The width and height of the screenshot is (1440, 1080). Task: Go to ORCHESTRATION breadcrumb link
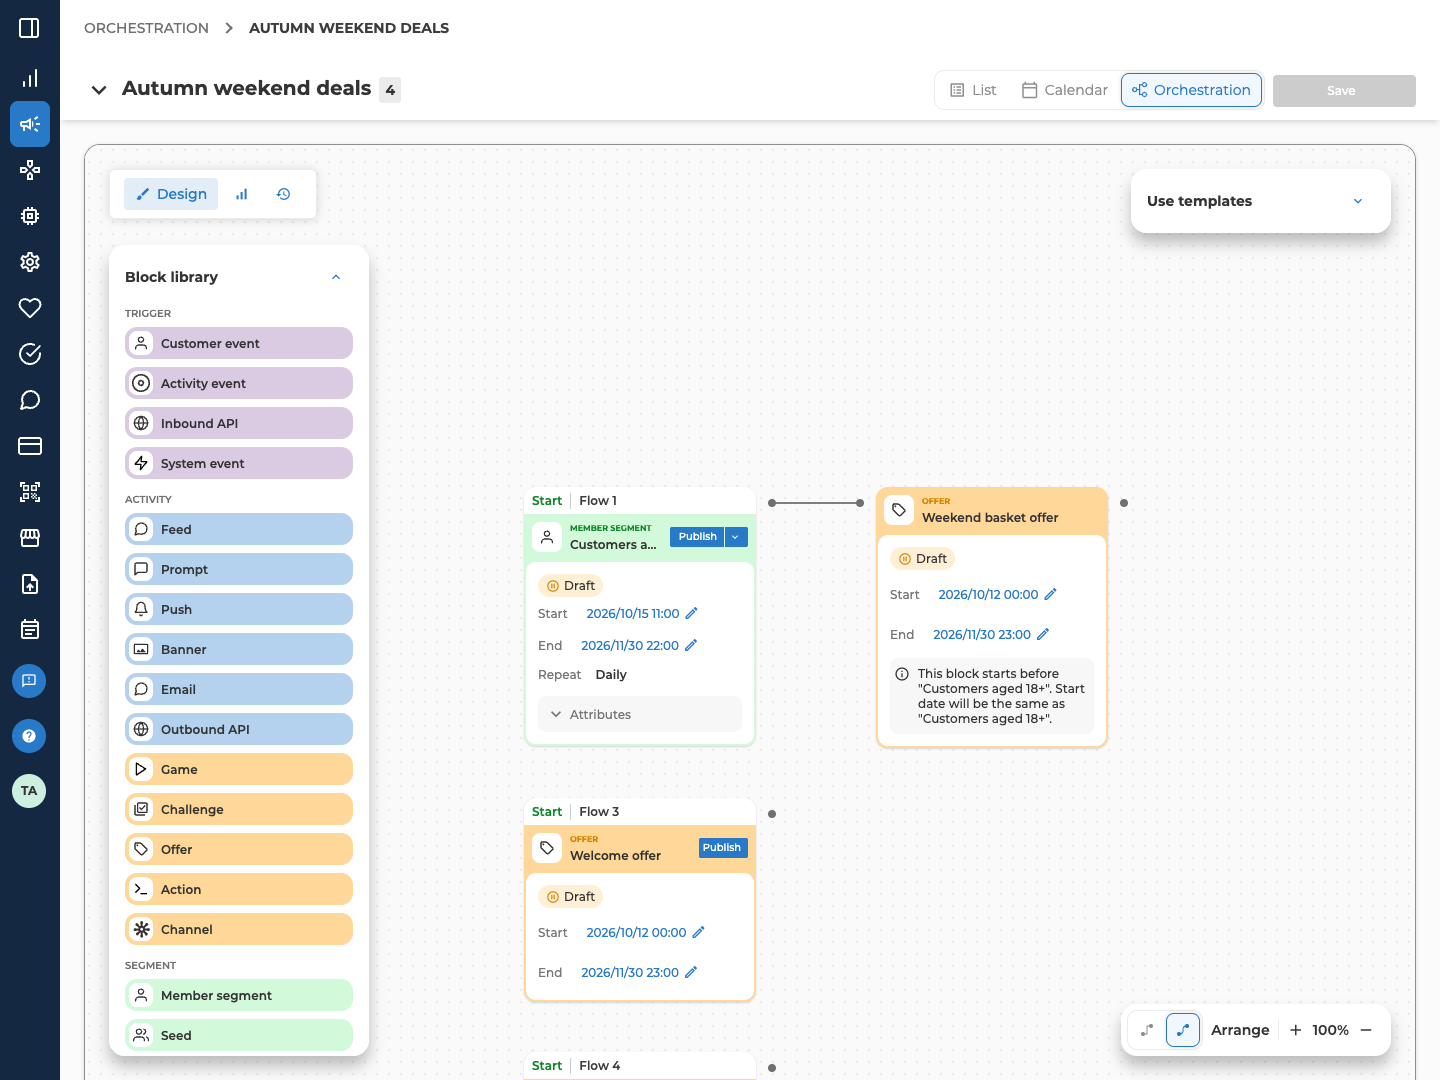tap(147, 28)
